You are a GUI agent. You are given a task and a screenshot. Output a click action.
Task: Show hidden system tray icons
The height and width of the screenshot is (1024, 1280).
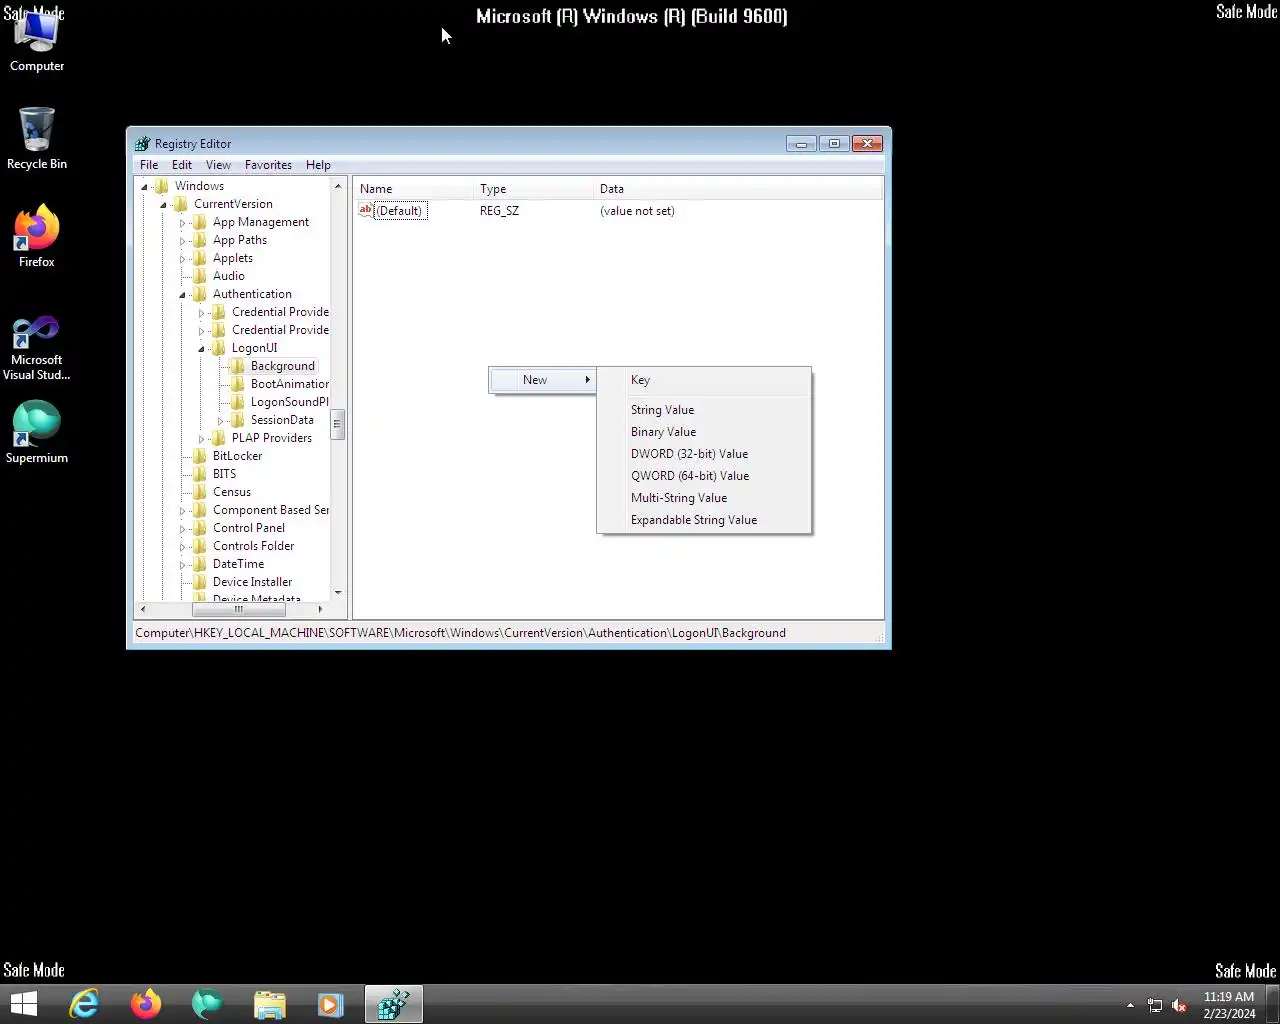1130,1005
